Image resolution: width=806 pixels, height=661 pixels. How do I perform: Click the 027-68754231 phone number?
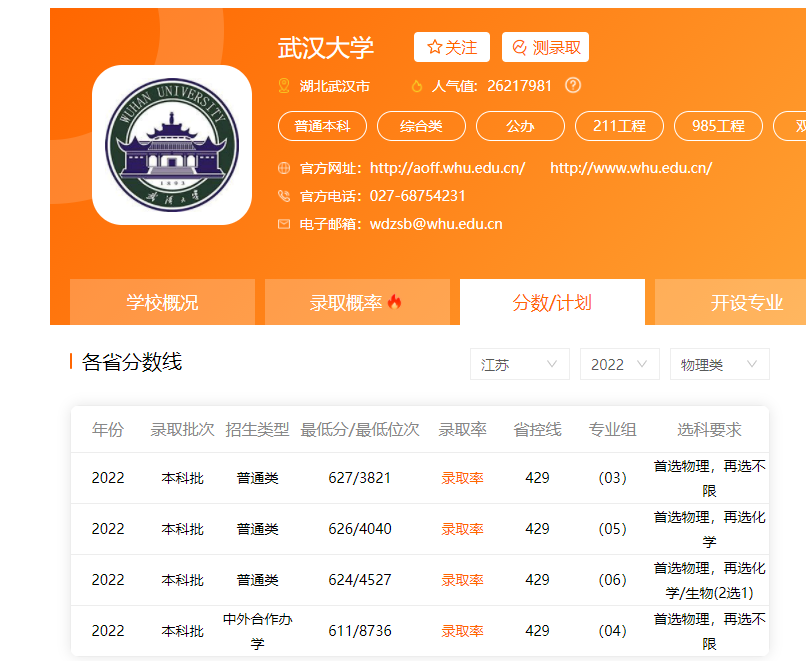click(417, 196)
